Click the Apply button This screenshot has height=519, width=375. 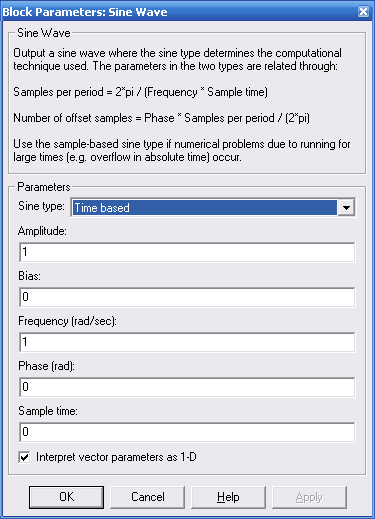click(309, 497)
